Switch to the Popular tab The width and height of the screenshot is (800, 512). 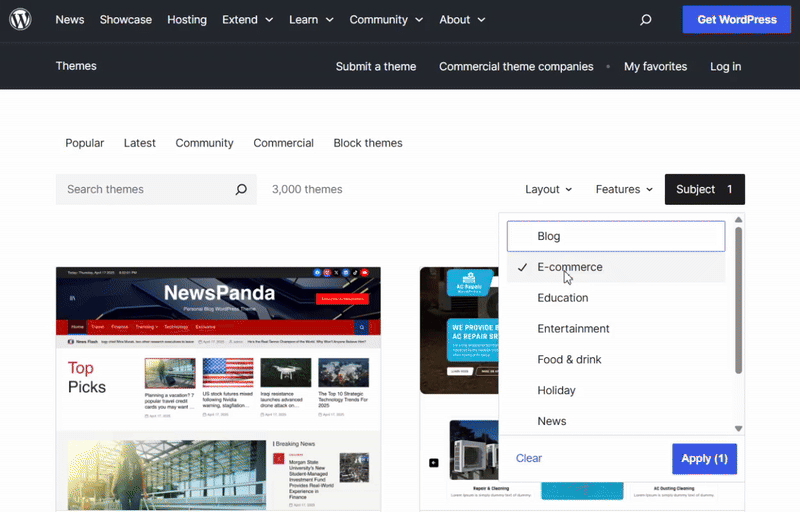tap(85, 143)
